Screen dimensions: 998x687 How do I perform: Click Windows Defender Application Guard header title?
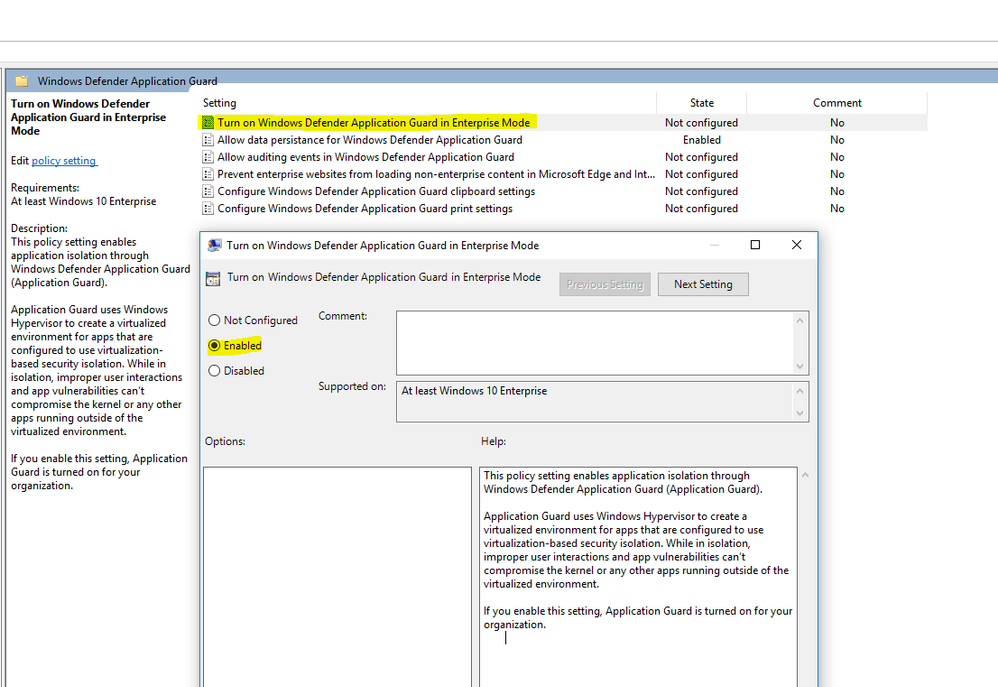[x=127, y=81]
